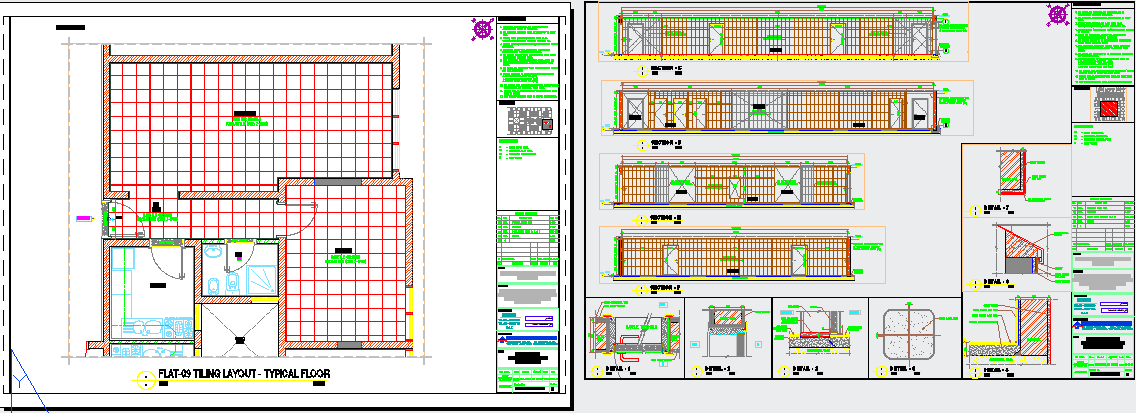The height and width of the screenshot is (413, 1136).
Task: Select the small magenta tag left of the floor plan
Action: pyautogui.click(x=82, y=216)
